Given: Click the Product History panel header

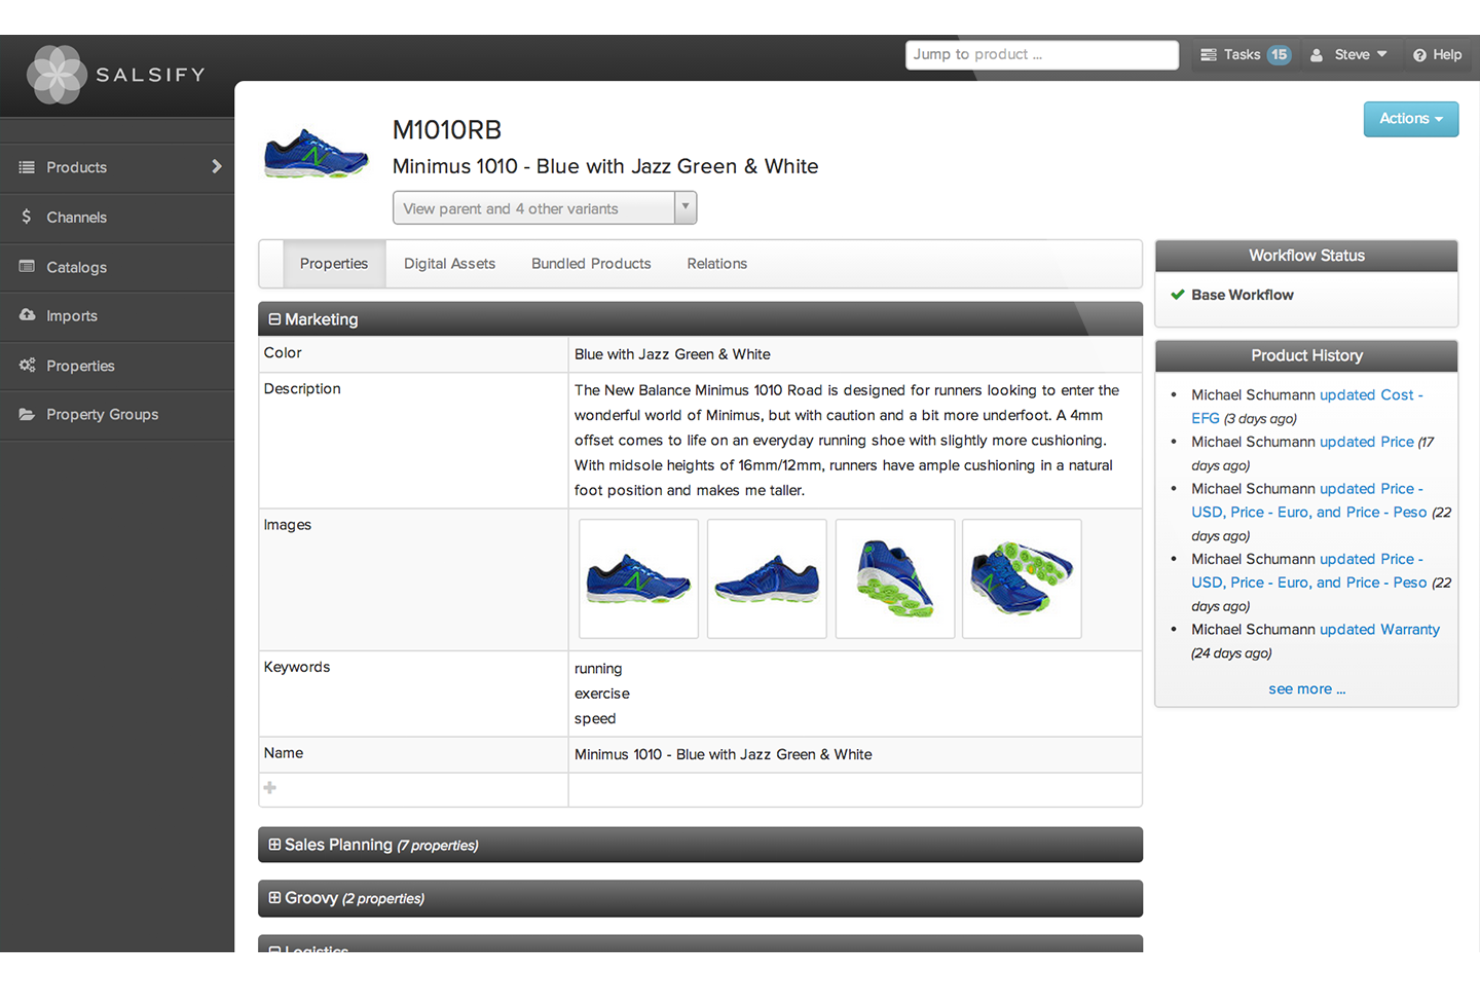Looking at the screenshot, I should pos(1306,356).
